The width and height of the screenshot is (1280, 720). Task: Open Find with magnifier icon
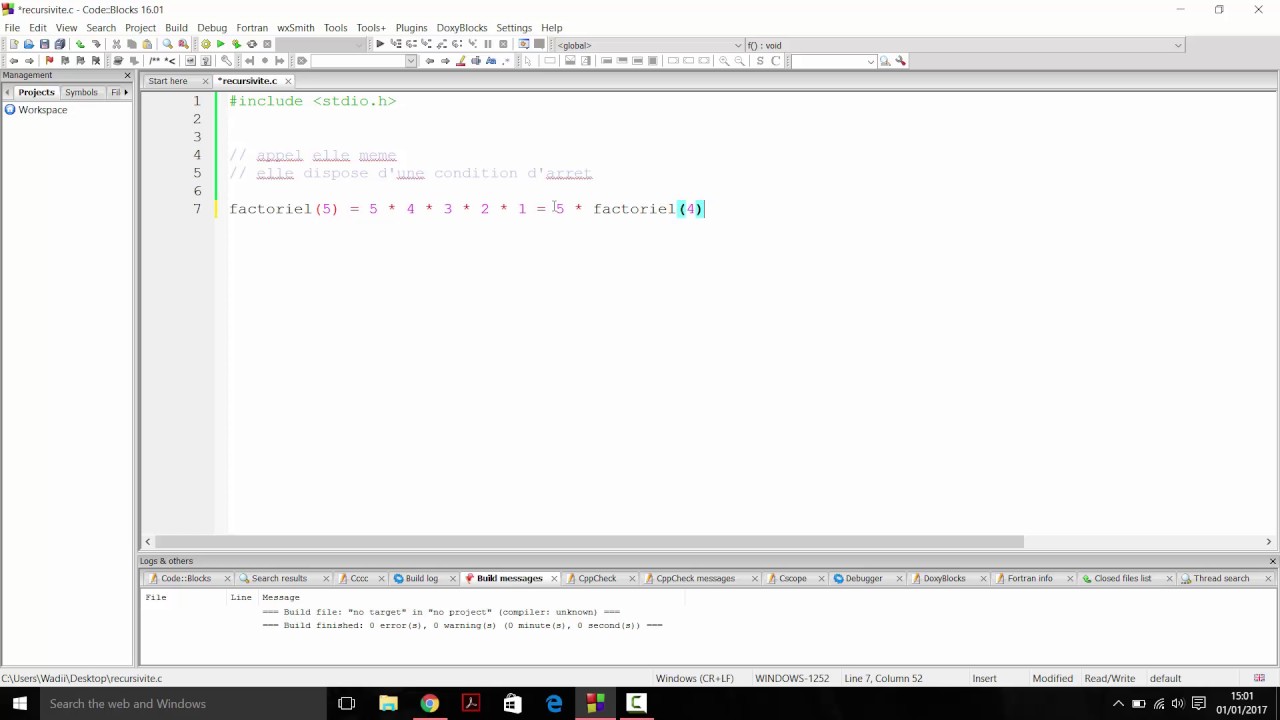[167, 44]
